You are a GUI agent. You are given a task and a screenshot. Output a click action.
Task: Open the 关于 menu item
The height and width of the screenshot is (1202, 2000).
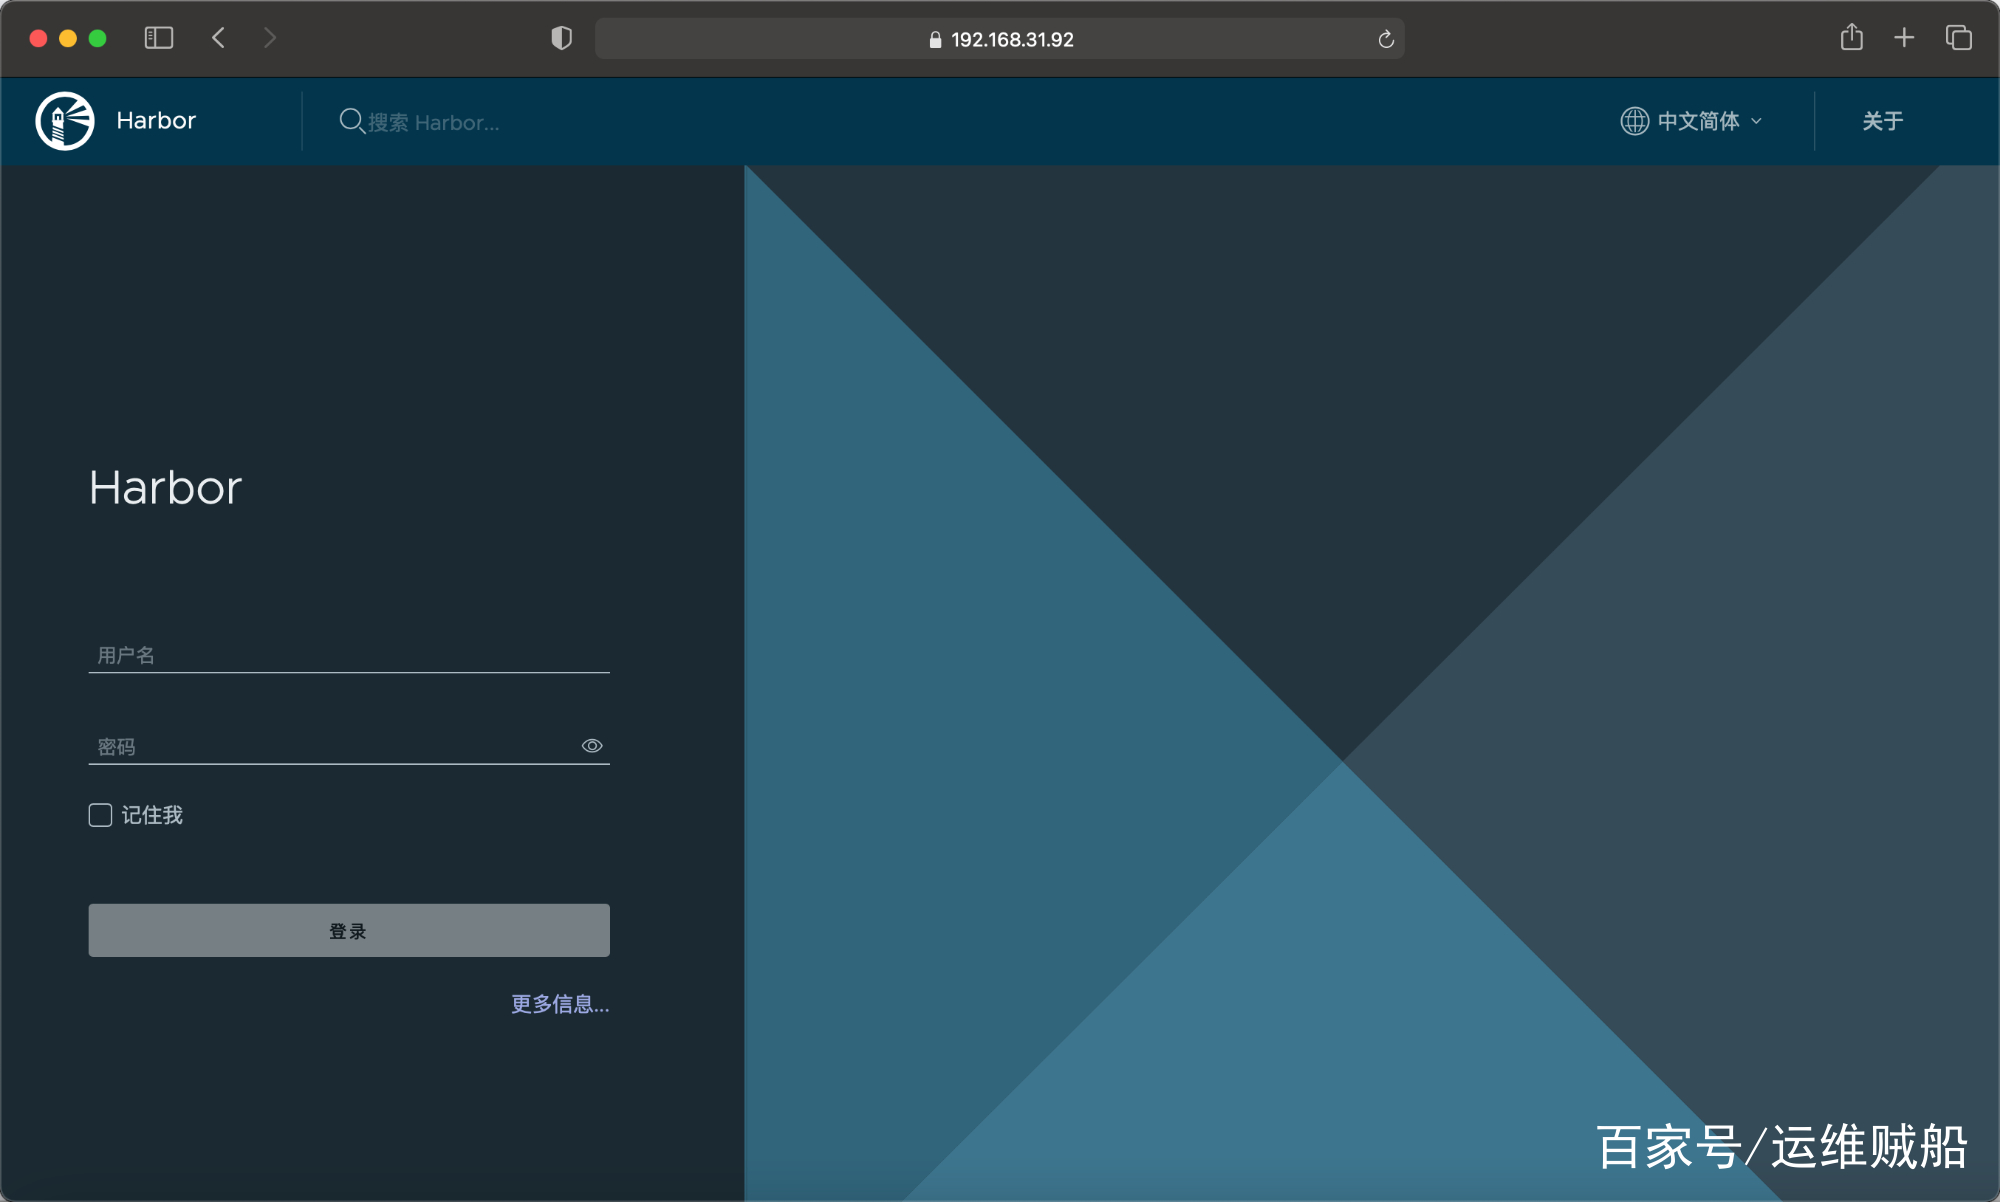1882,121
